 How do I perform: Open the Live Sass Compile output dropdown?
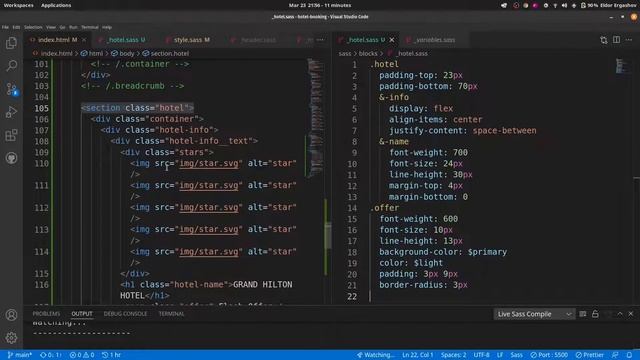pos(534,314)
